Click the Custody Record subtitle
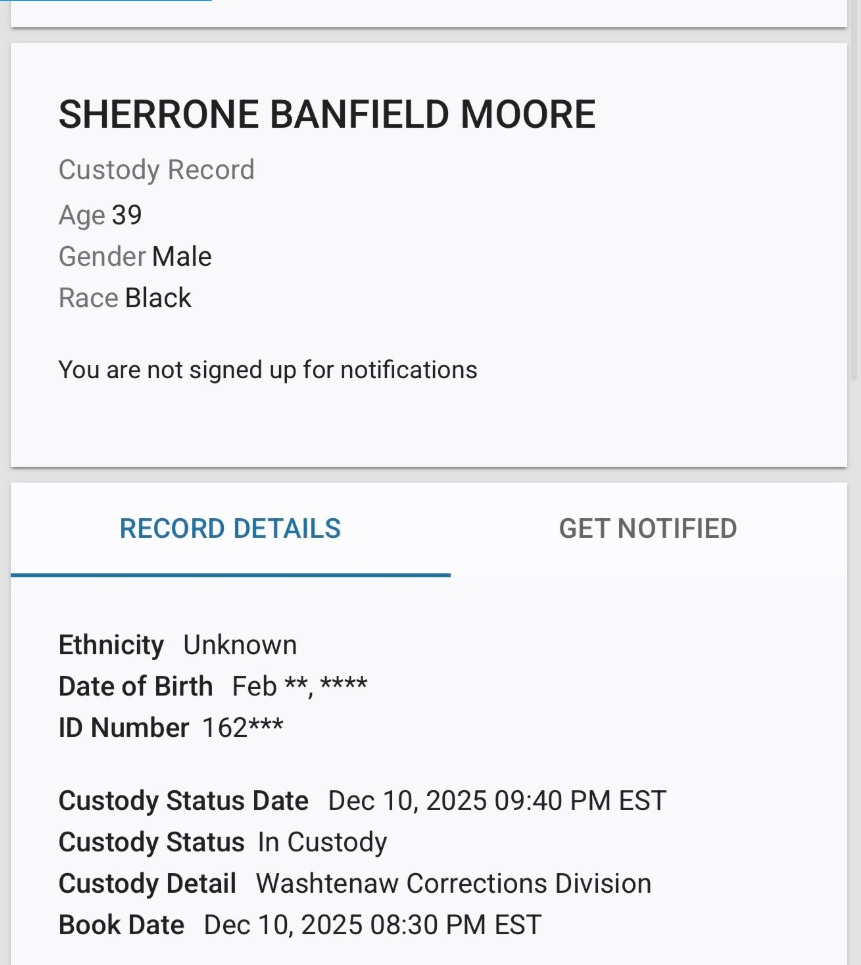 156,170
